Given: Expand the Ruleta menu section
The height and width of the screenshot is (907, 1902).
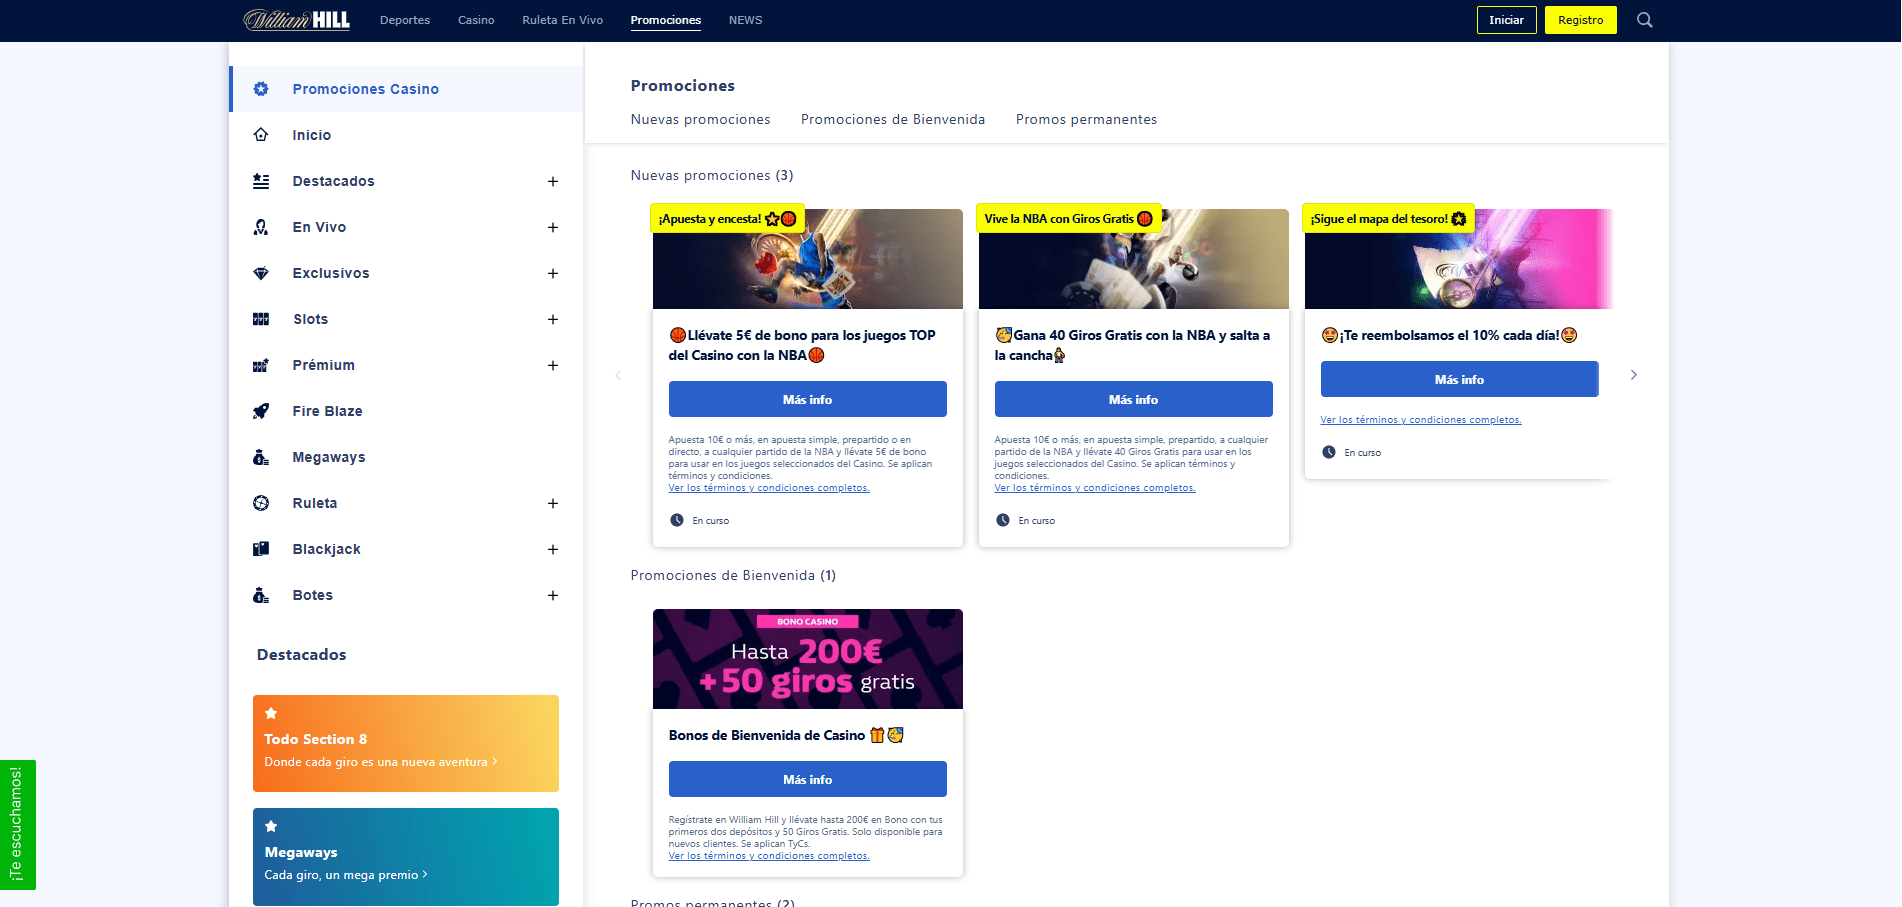Looking at the screenshot, I should [553, 503].
